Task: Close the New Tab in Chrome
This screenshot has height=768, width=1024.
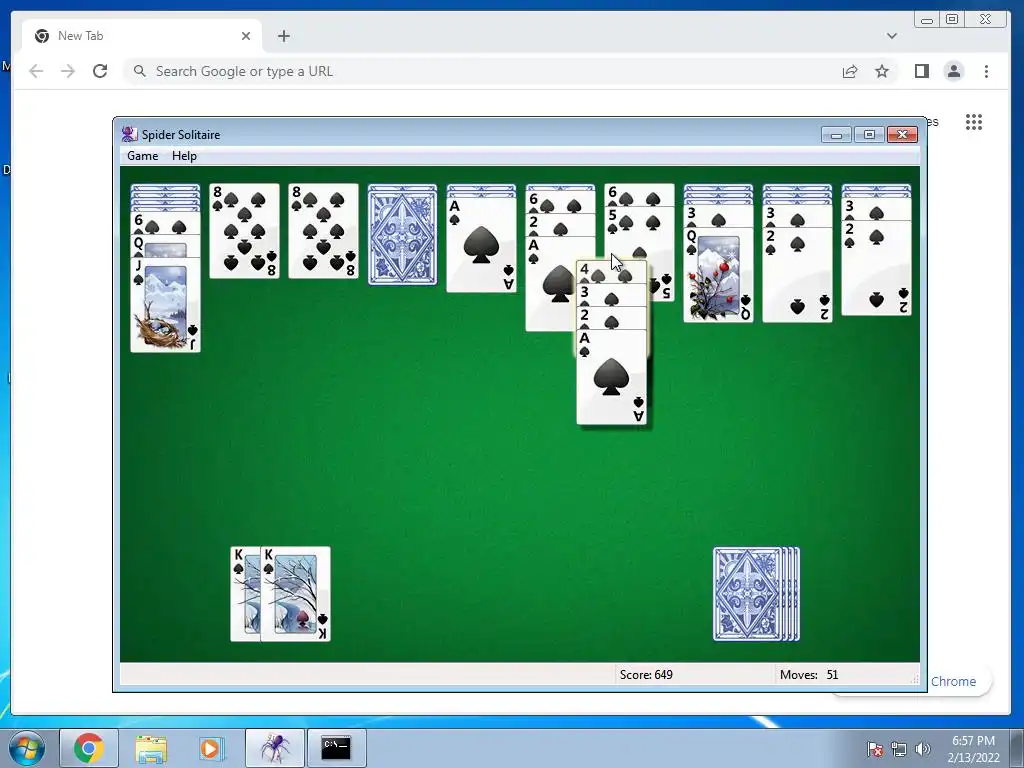Action: 246,36
